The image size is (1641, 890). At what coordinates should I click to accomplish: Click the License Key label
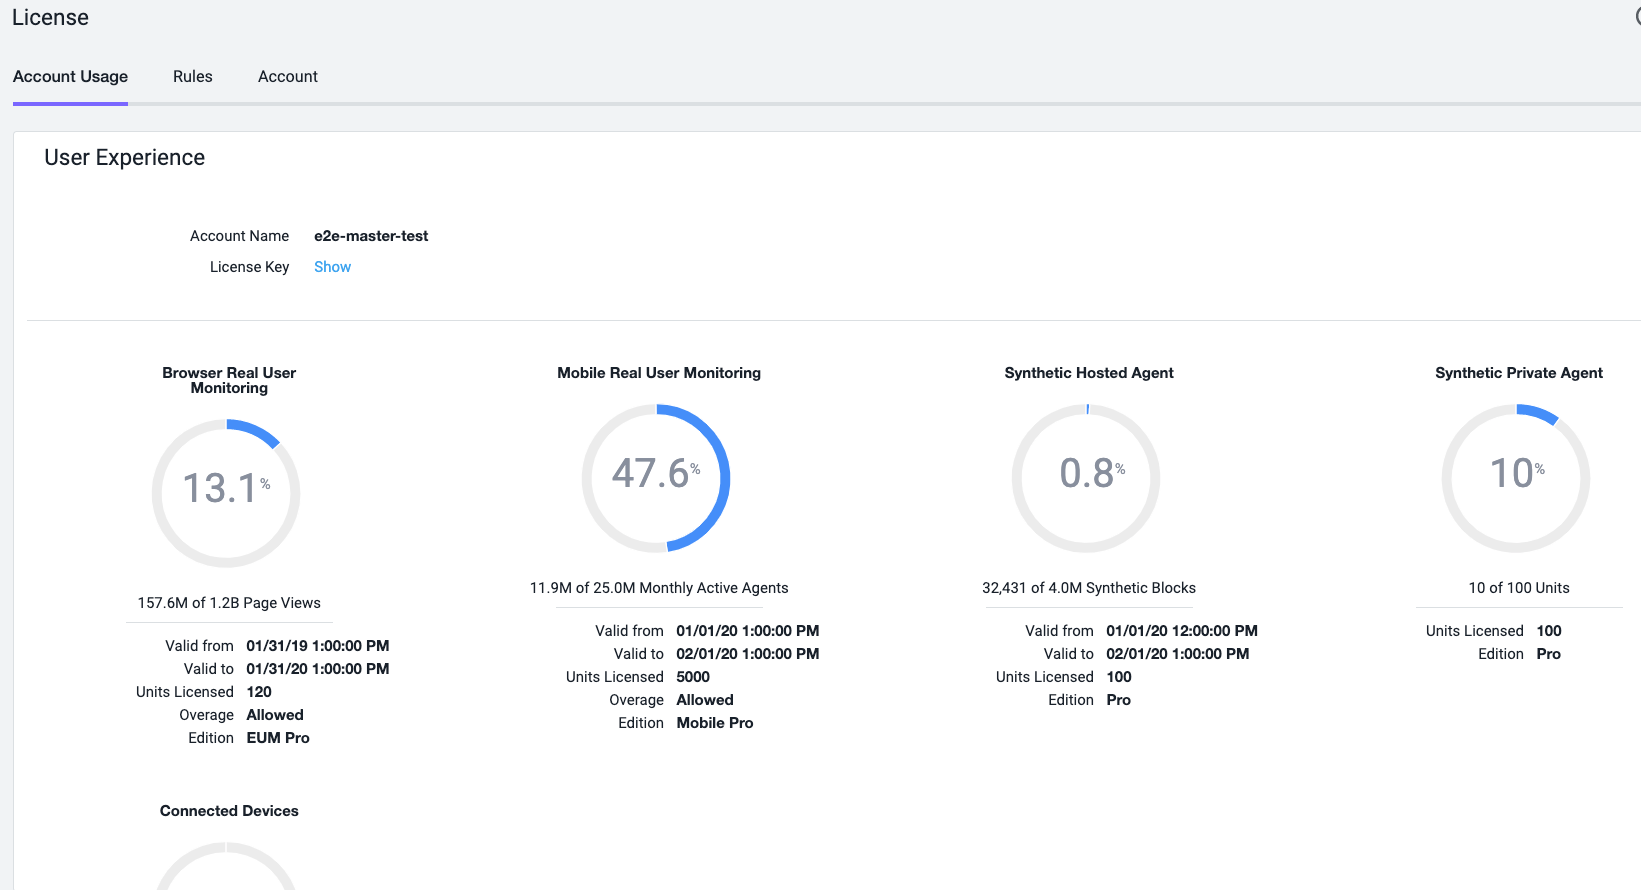click(x=249, y=267)
